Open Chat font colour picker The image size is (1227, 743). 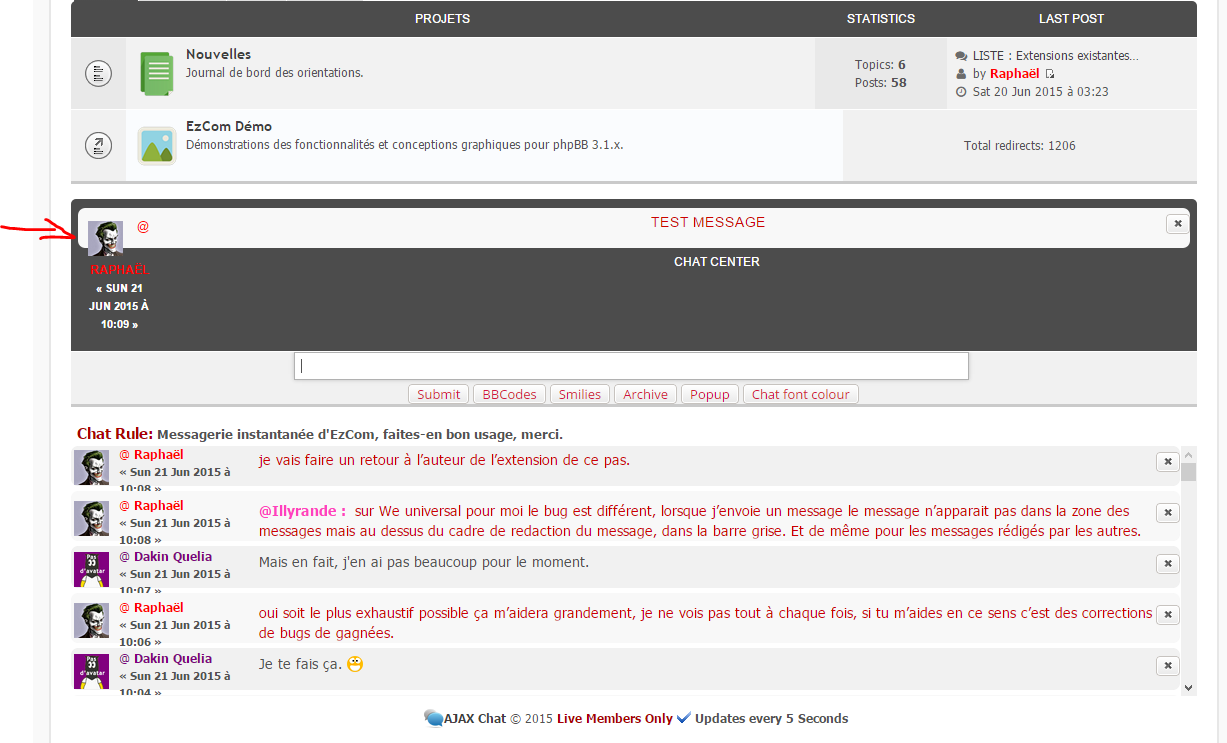coord(800,394)
